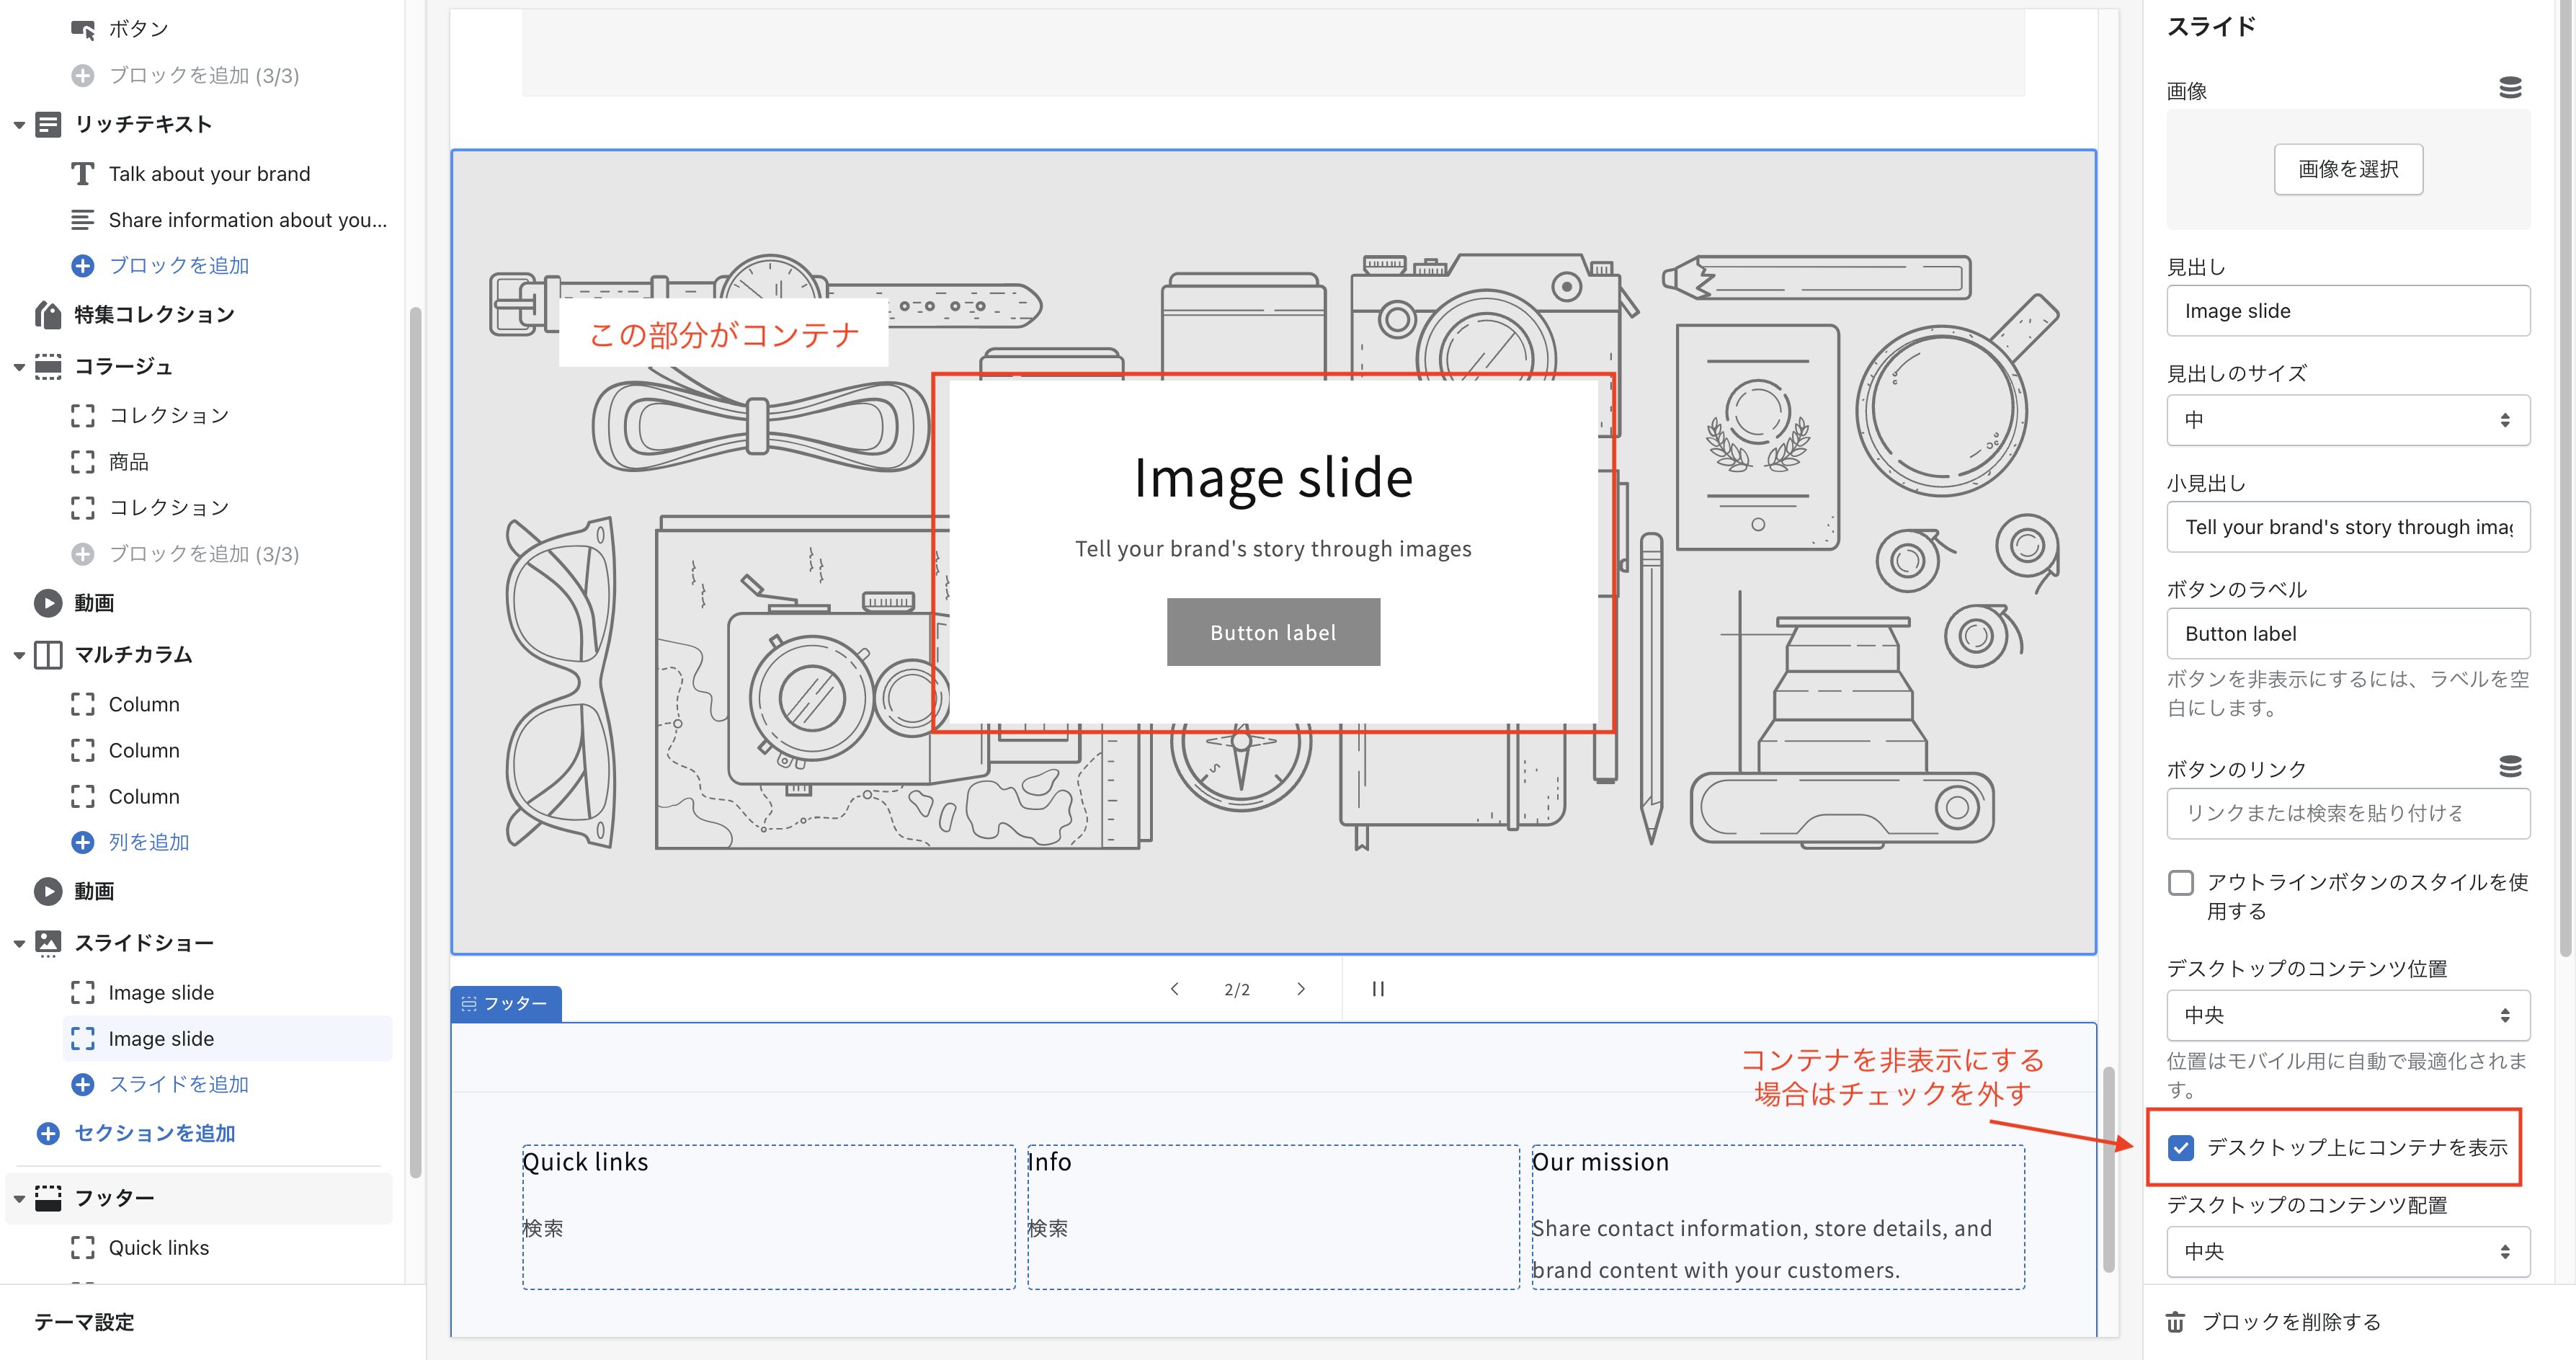Screen dimensions: 2576x1360
Task: Open the 見出しのサイズ dropdown
Action: coord(2348,420)
